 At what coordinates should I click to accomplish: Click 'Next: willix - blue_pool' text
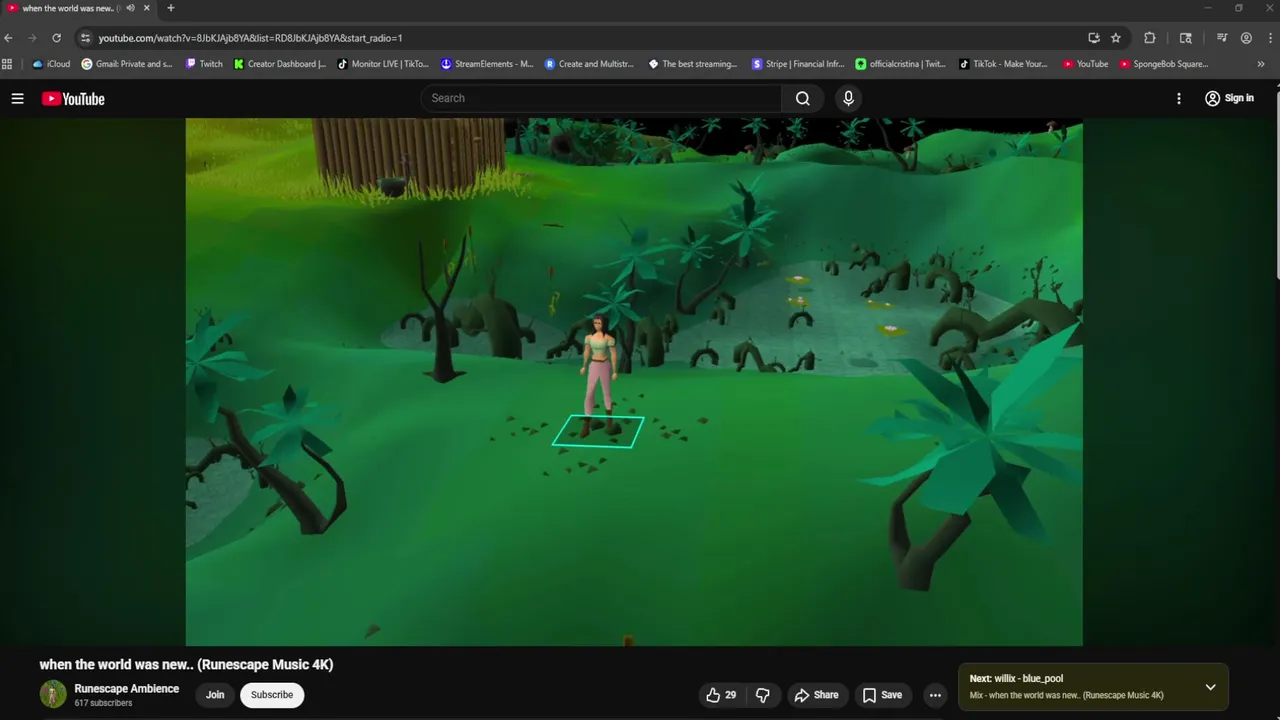(1016, 678)
